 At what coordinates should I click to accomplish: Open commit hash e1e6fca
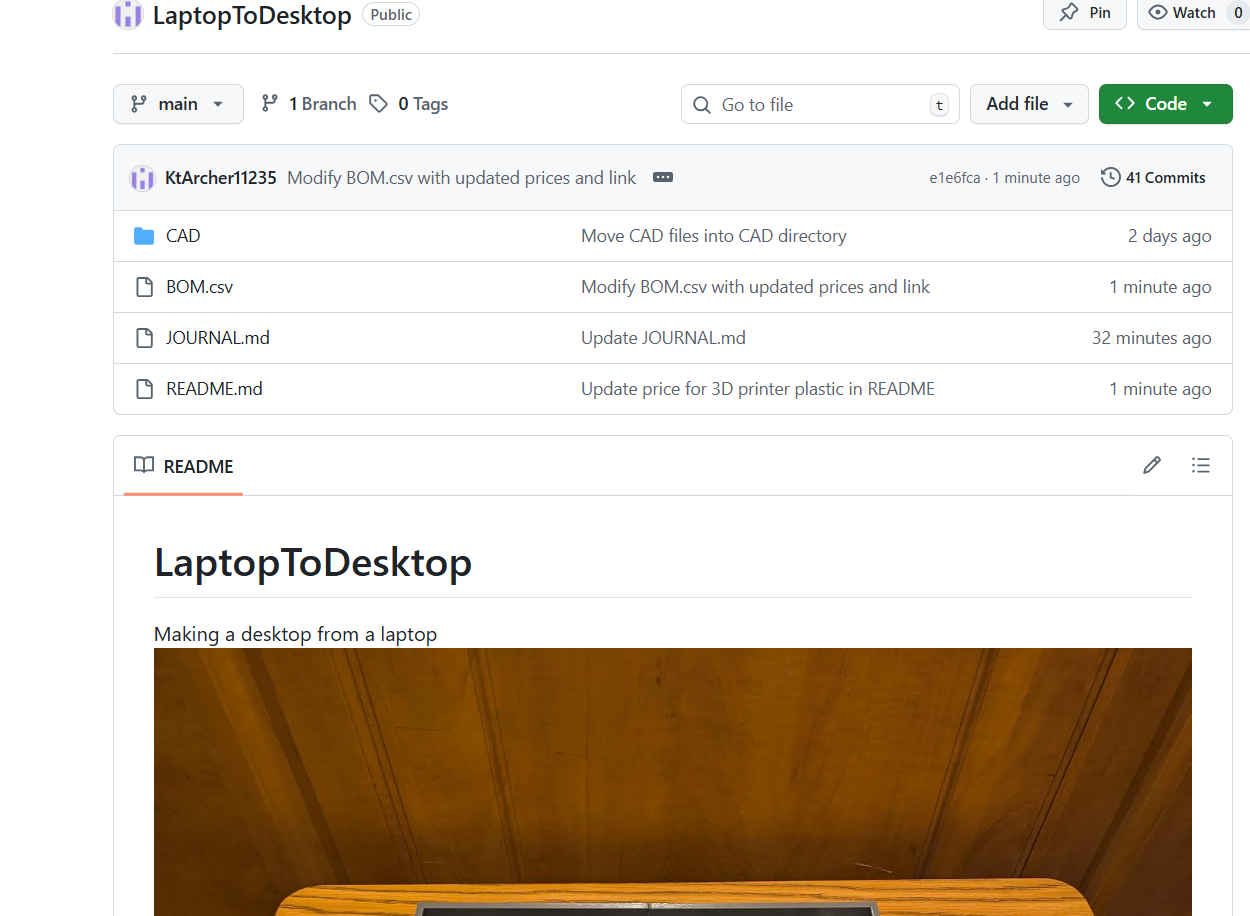click(x=954, y=178)
